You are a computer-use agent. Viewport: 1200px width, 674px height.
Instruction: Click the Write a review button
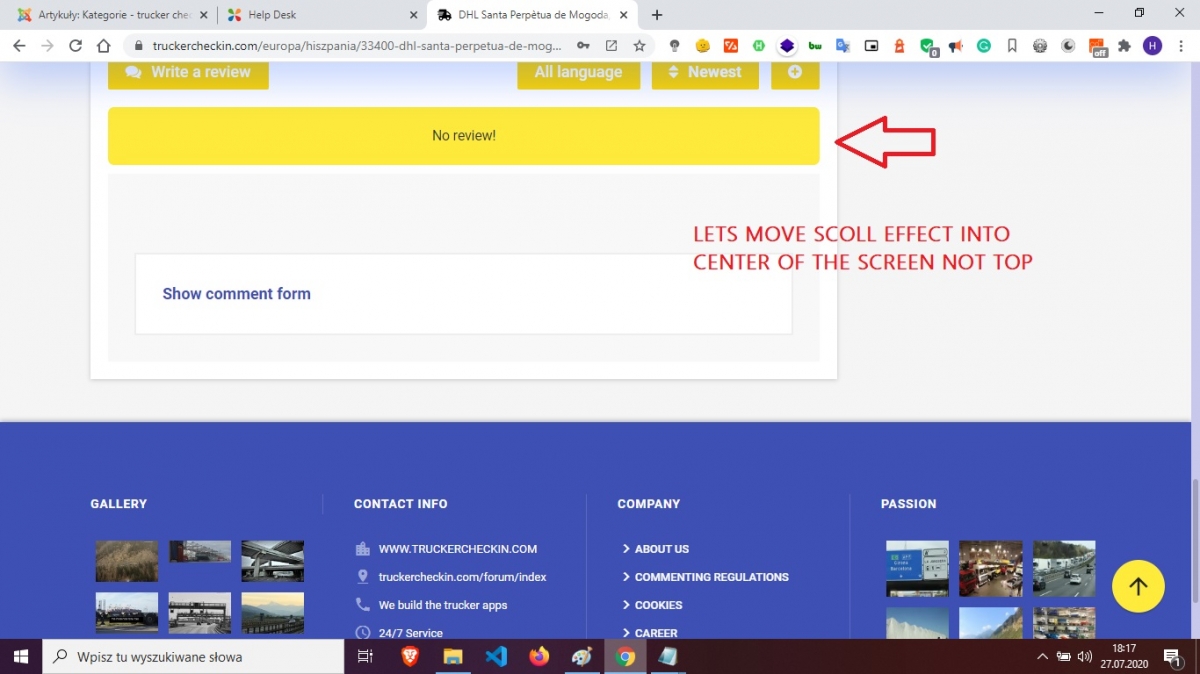point(188,72)
